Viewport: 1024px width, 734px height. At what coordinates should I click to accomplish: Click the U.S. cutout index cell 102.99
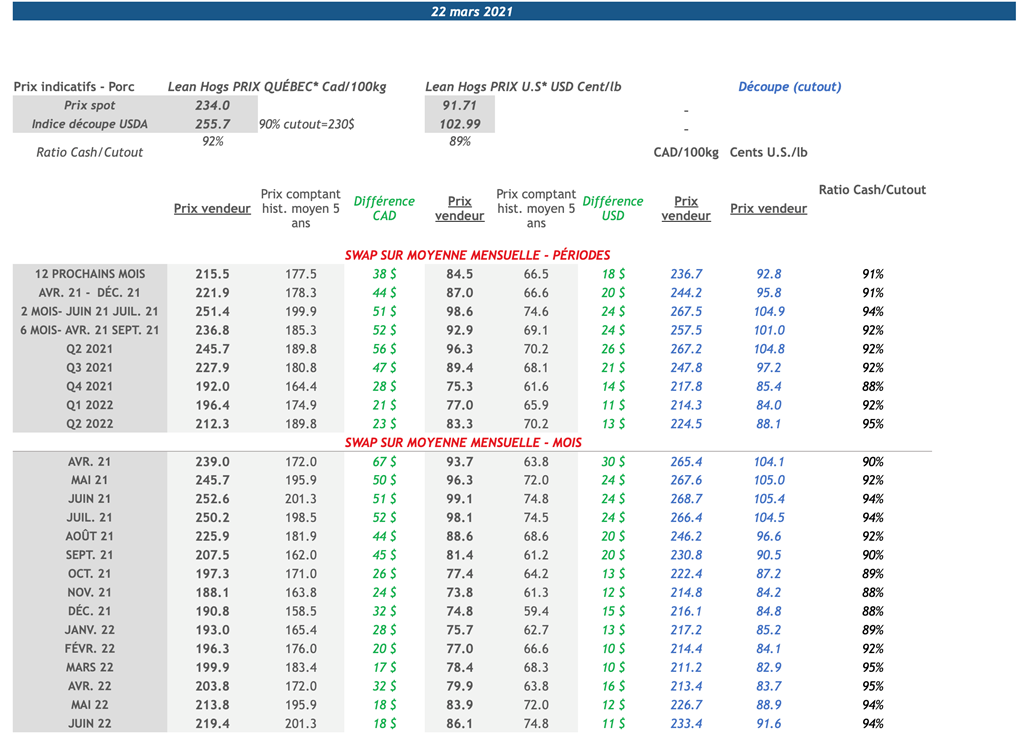point(459,124)
